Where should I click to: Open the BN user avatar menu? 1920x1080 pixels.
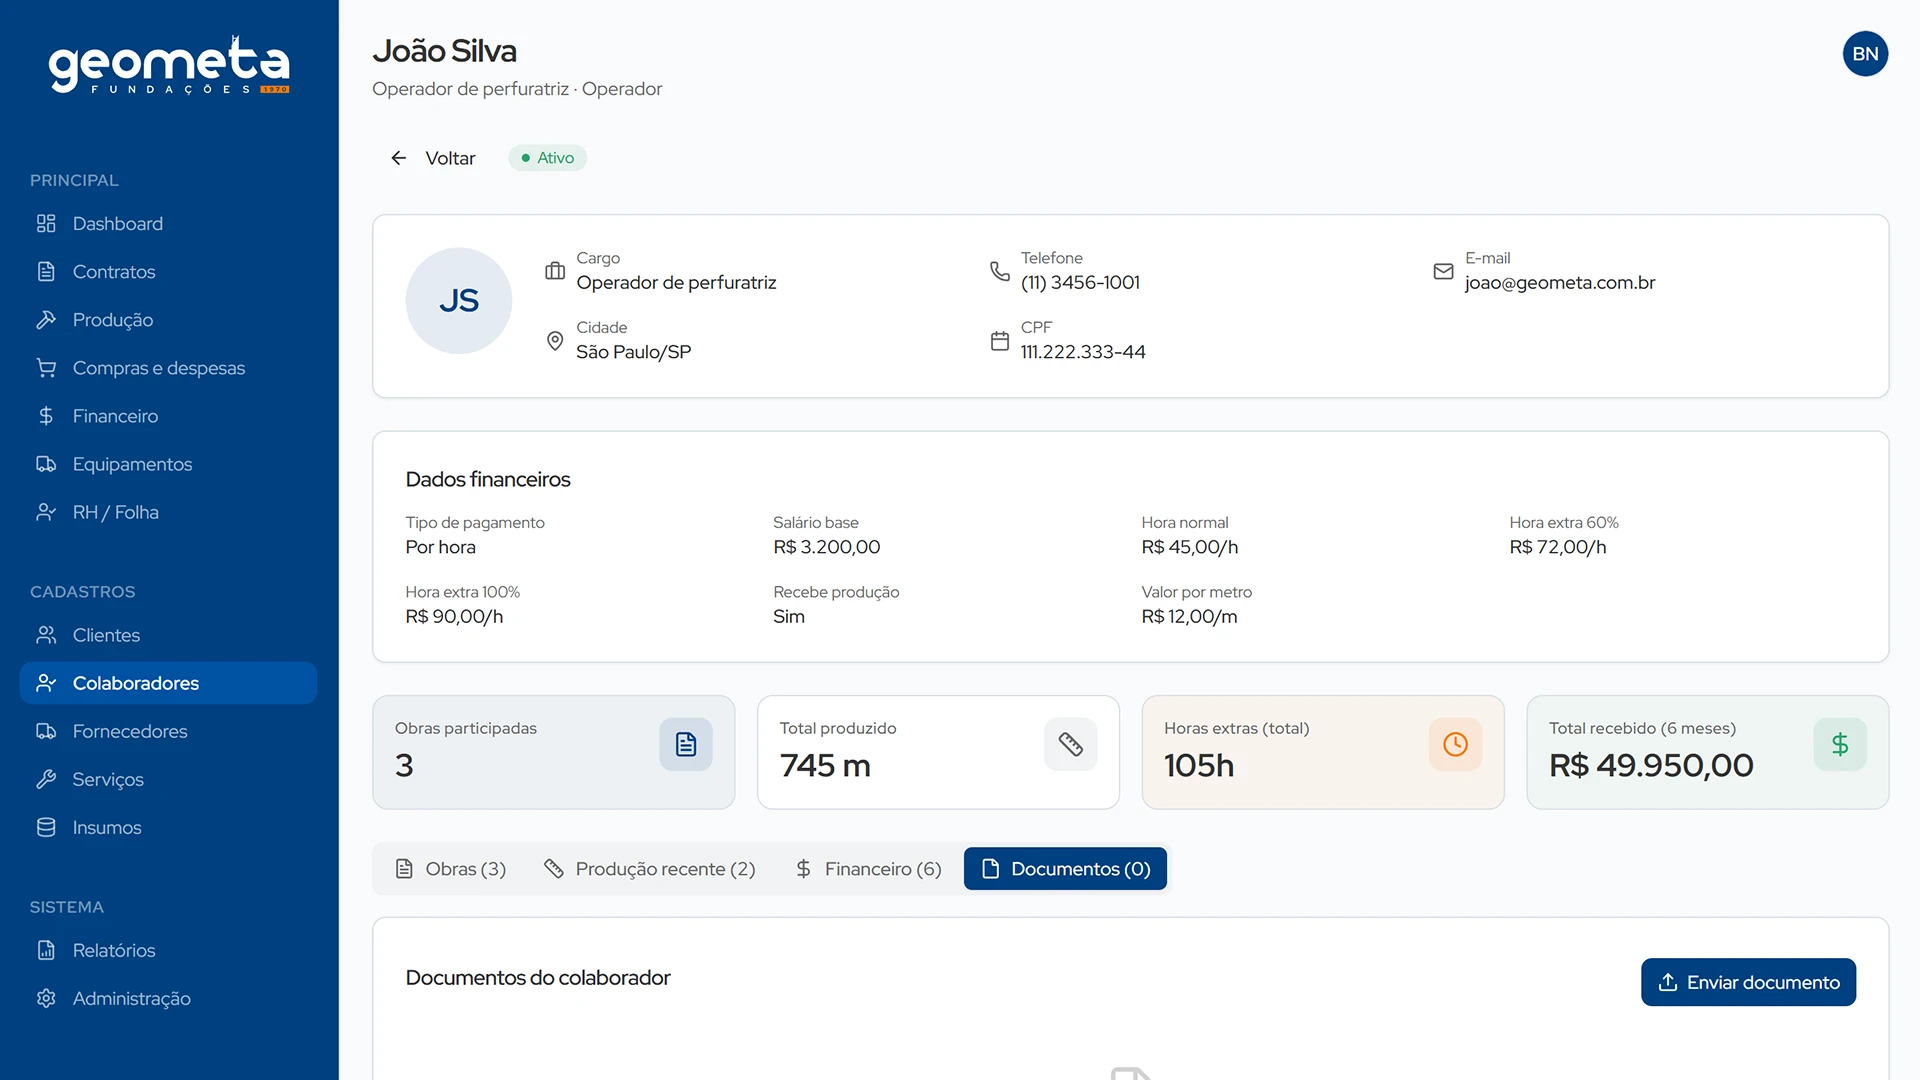point(1865,54)
